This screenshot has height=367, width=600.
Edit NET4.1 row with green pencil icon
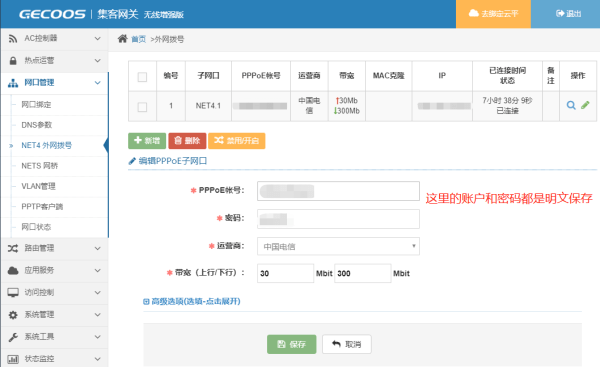(585, 105)
